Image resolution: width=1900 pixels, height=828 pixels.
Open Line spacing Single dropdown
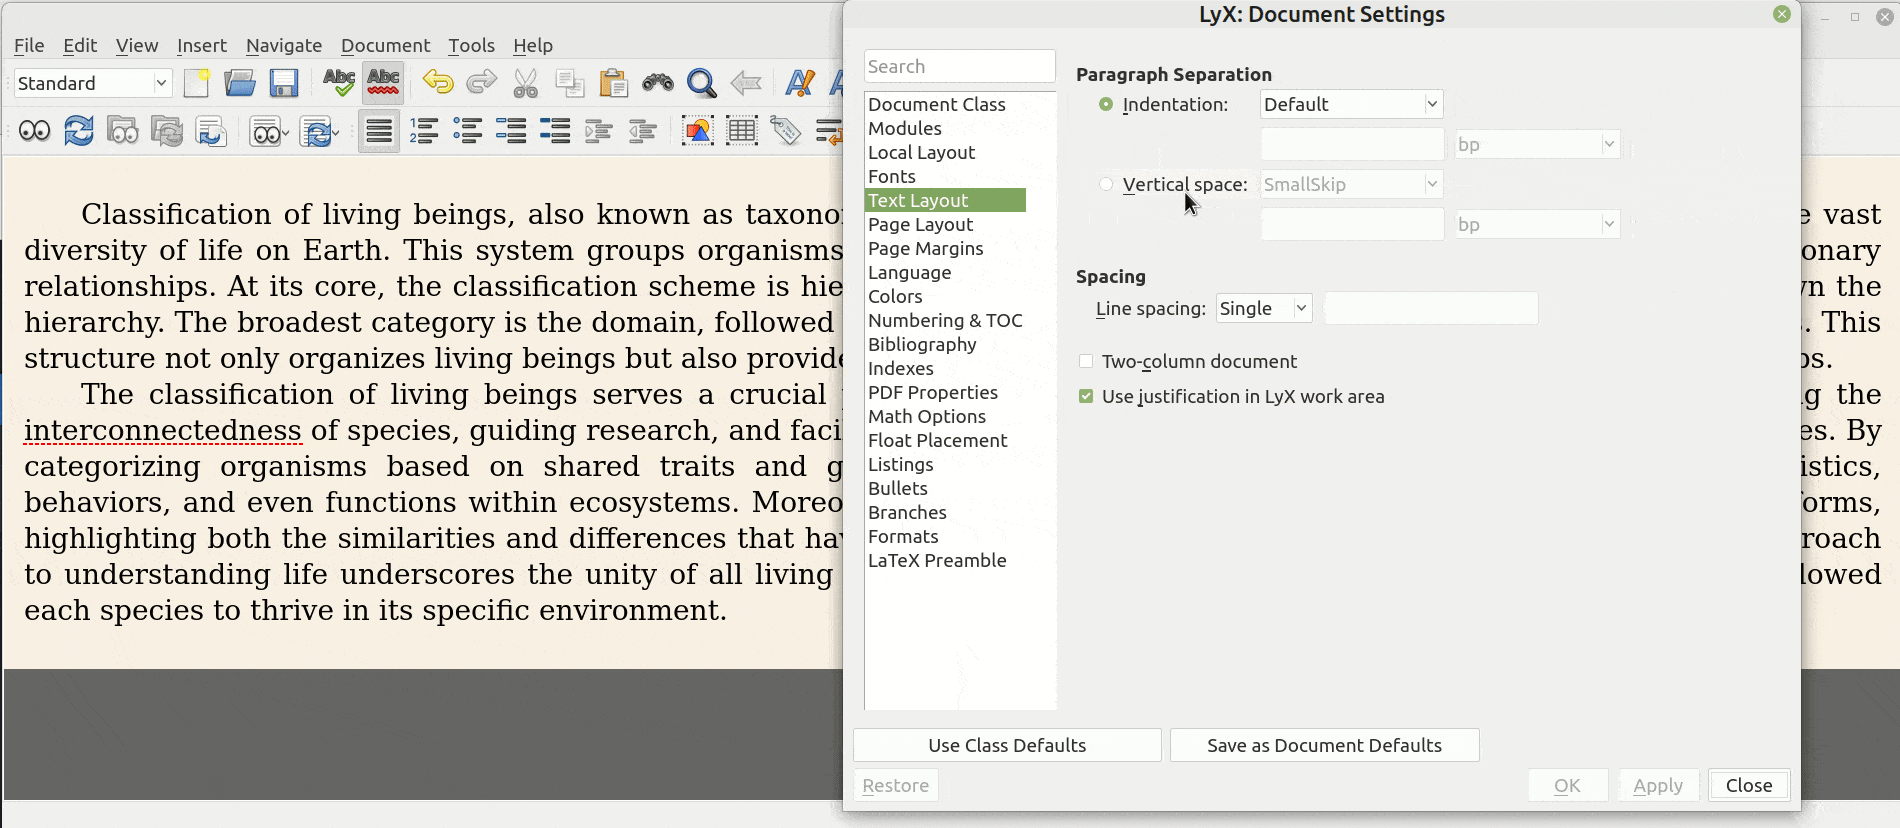tap(1264, 308)
